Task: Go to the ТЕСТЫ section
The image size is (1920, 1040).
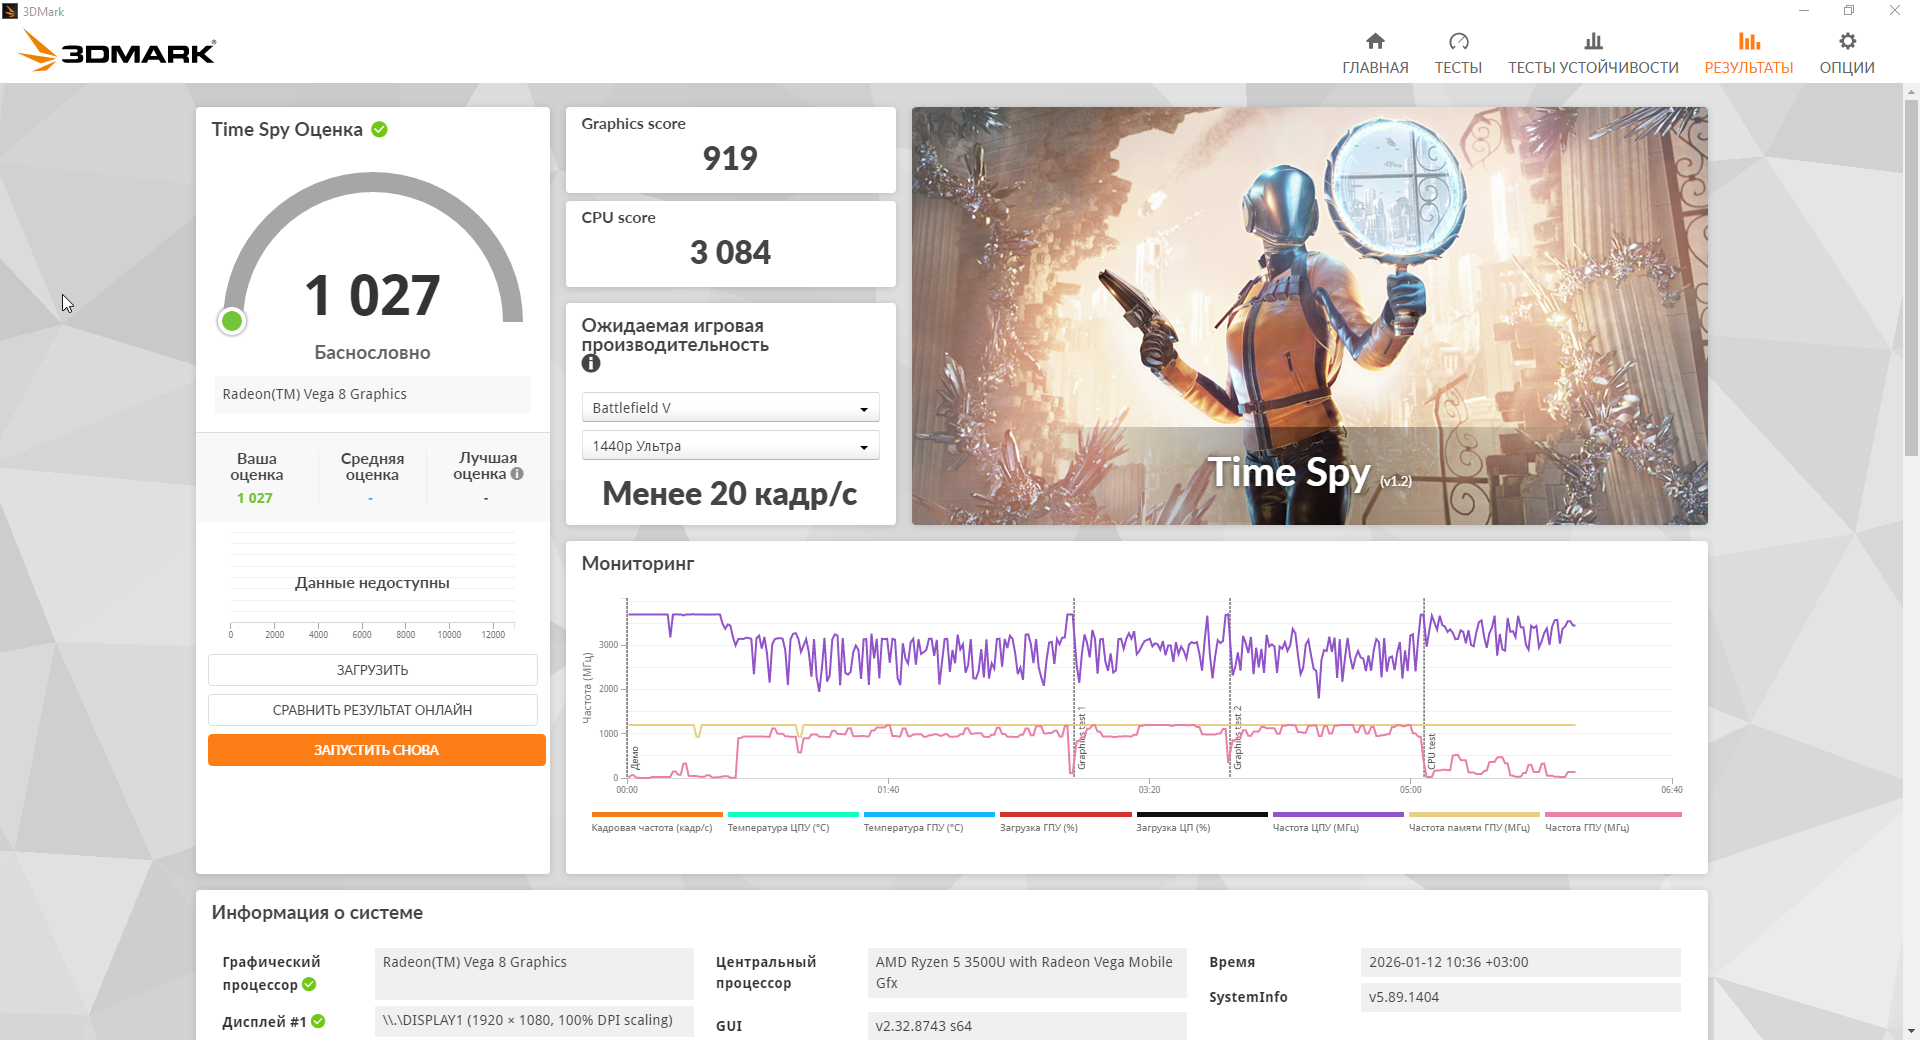Action: 1458,53
